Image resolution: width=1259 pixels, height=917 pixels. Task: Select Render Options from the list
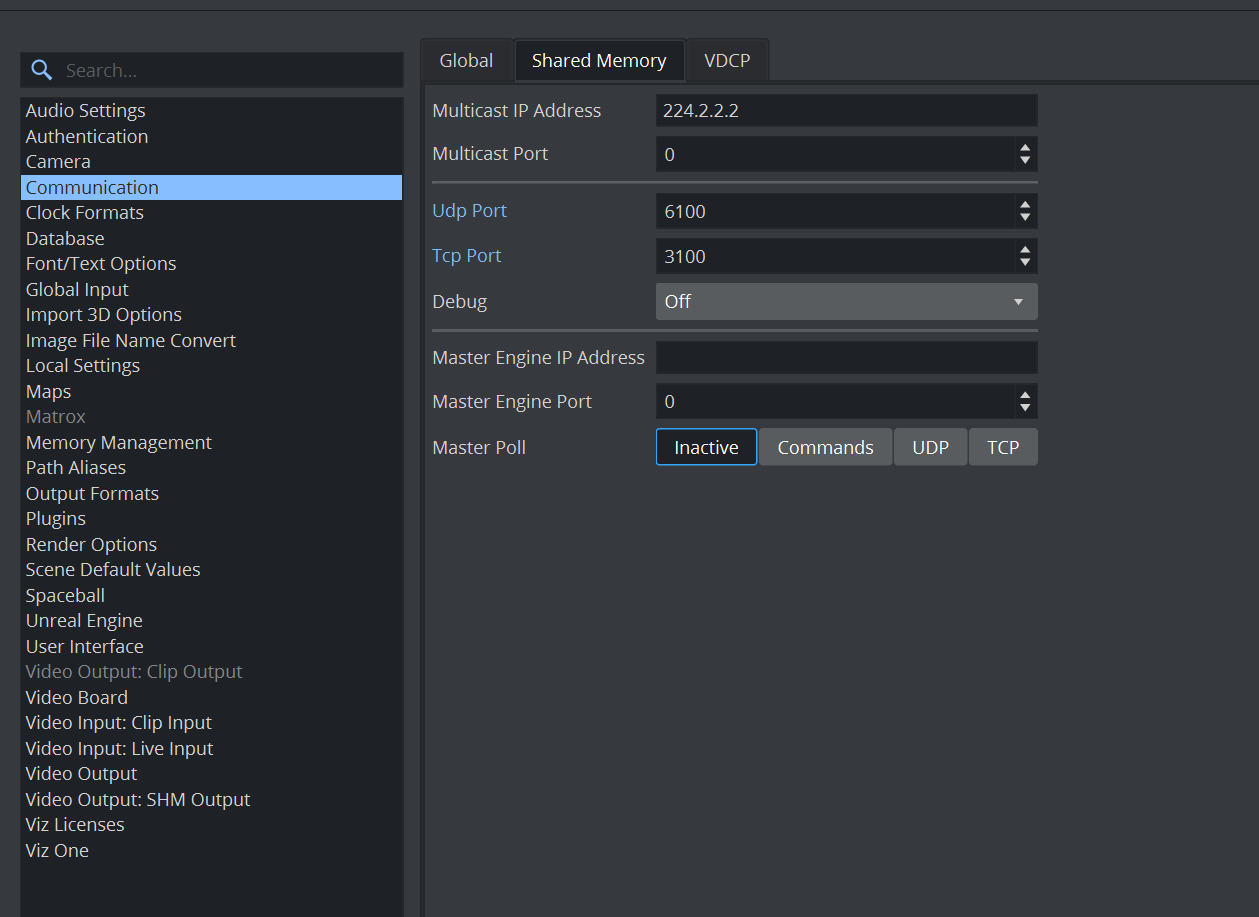(x=91, y=544)
